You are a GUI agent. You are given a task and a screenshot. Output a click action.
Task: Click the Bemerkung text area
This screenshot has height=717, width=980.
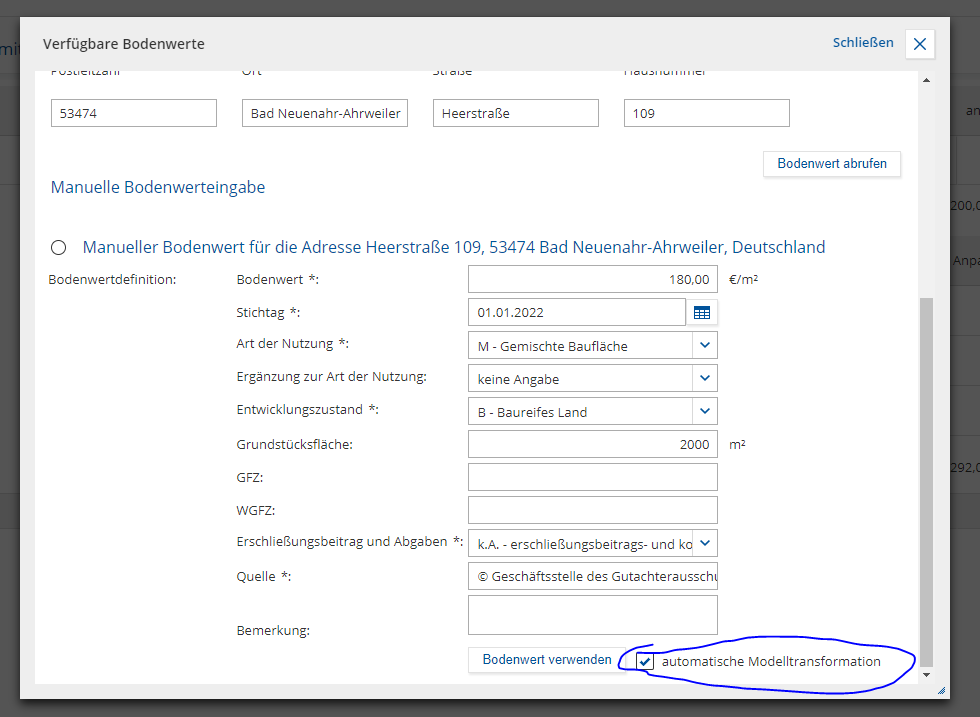click(592, 615)
